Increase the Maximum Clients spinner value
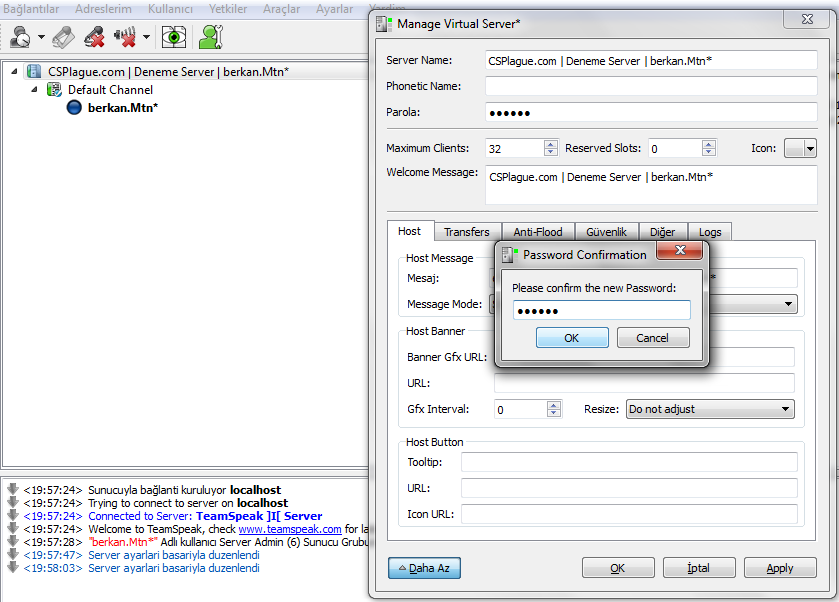 [550, 144]
